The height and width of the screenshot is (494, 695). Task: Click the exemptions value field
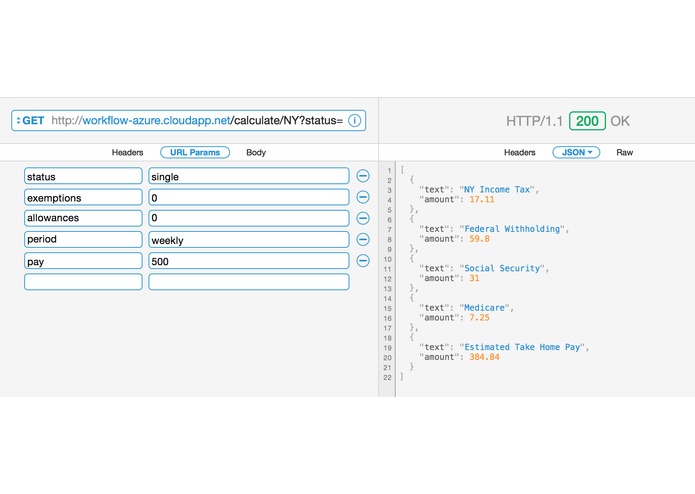tap(249, 197)
